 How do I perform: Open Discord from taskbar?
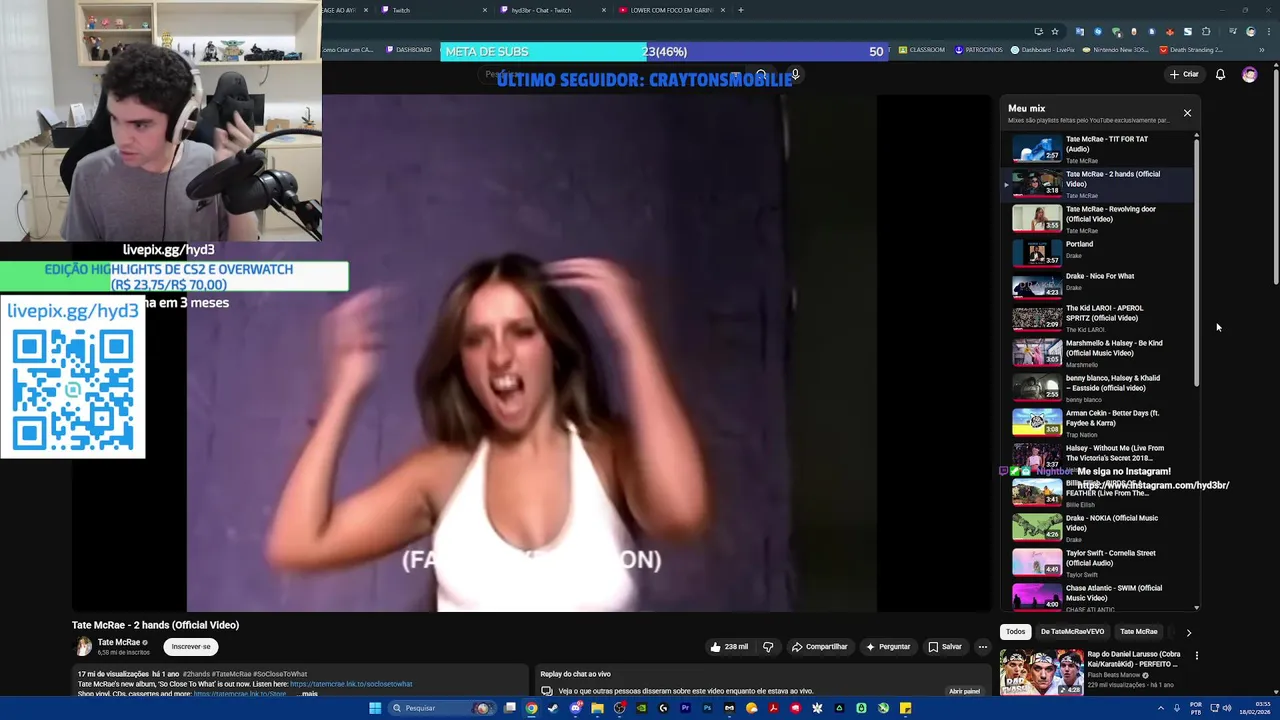coord(575,708)
